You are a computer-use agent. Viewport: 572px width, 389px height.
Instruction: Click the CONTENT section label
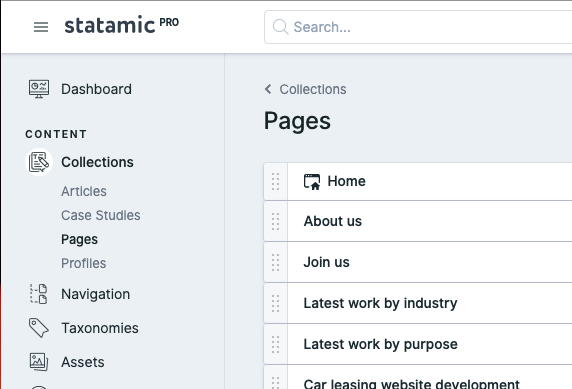[56, 134]
